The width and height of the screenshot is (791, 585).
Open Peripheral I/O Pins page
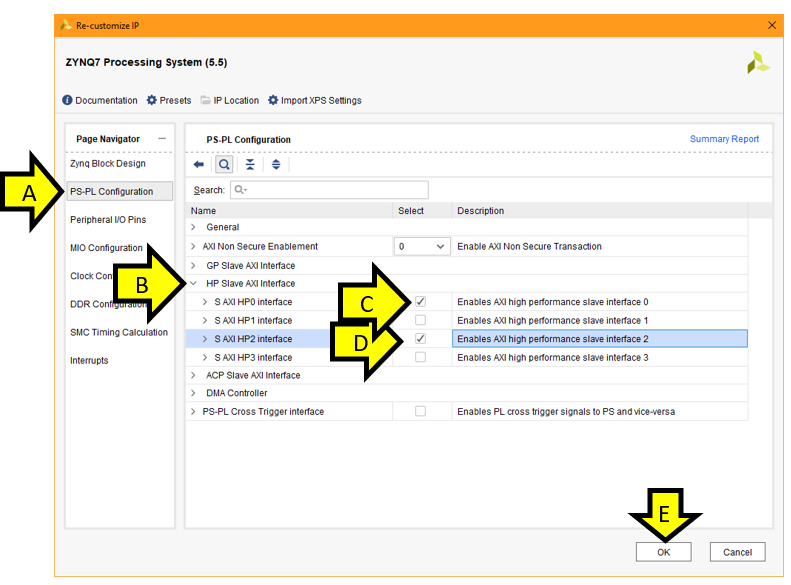click(108, 220)
